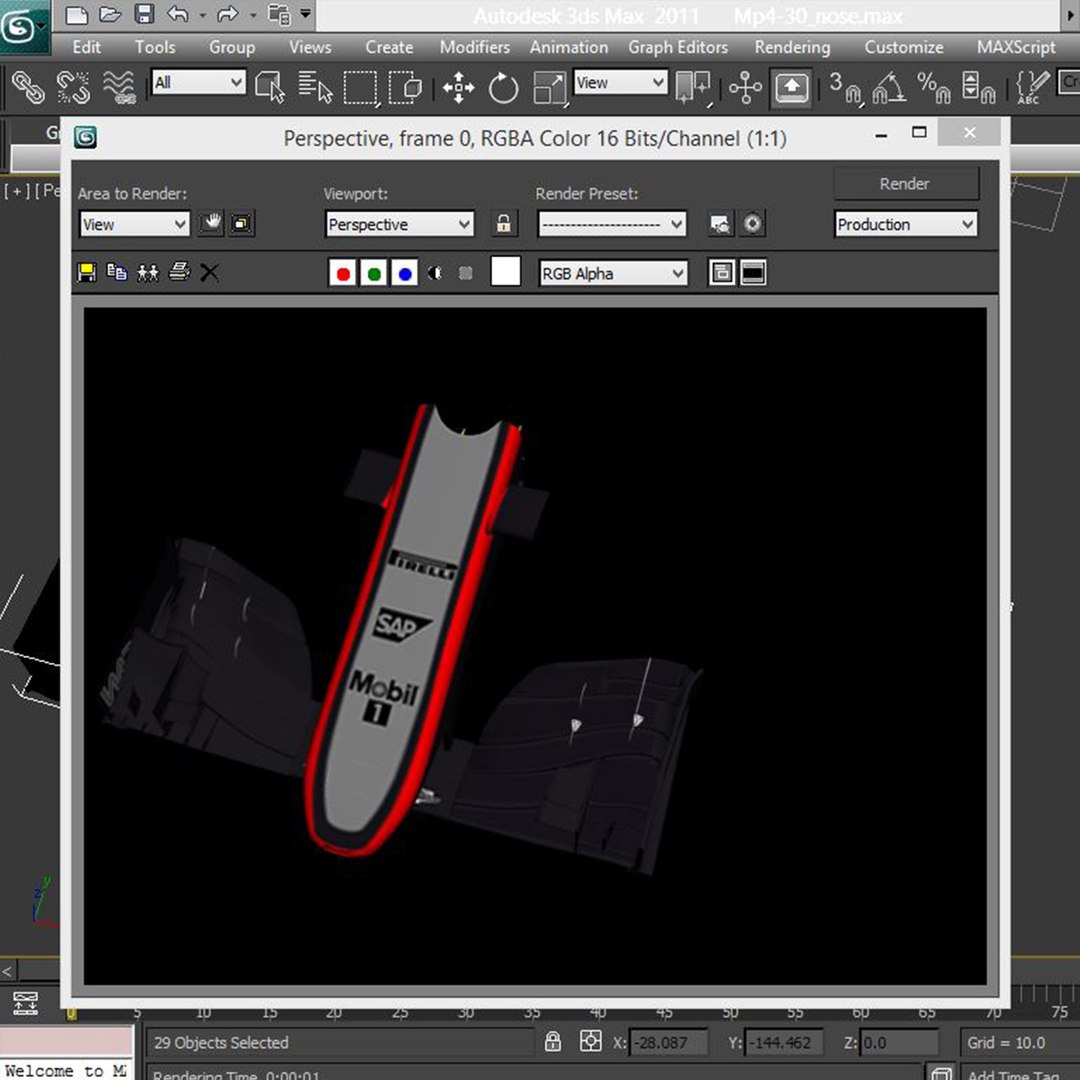This screenshot has width=1080, height=1080.
Task: Open the Views menu
Action: point(310,47)
